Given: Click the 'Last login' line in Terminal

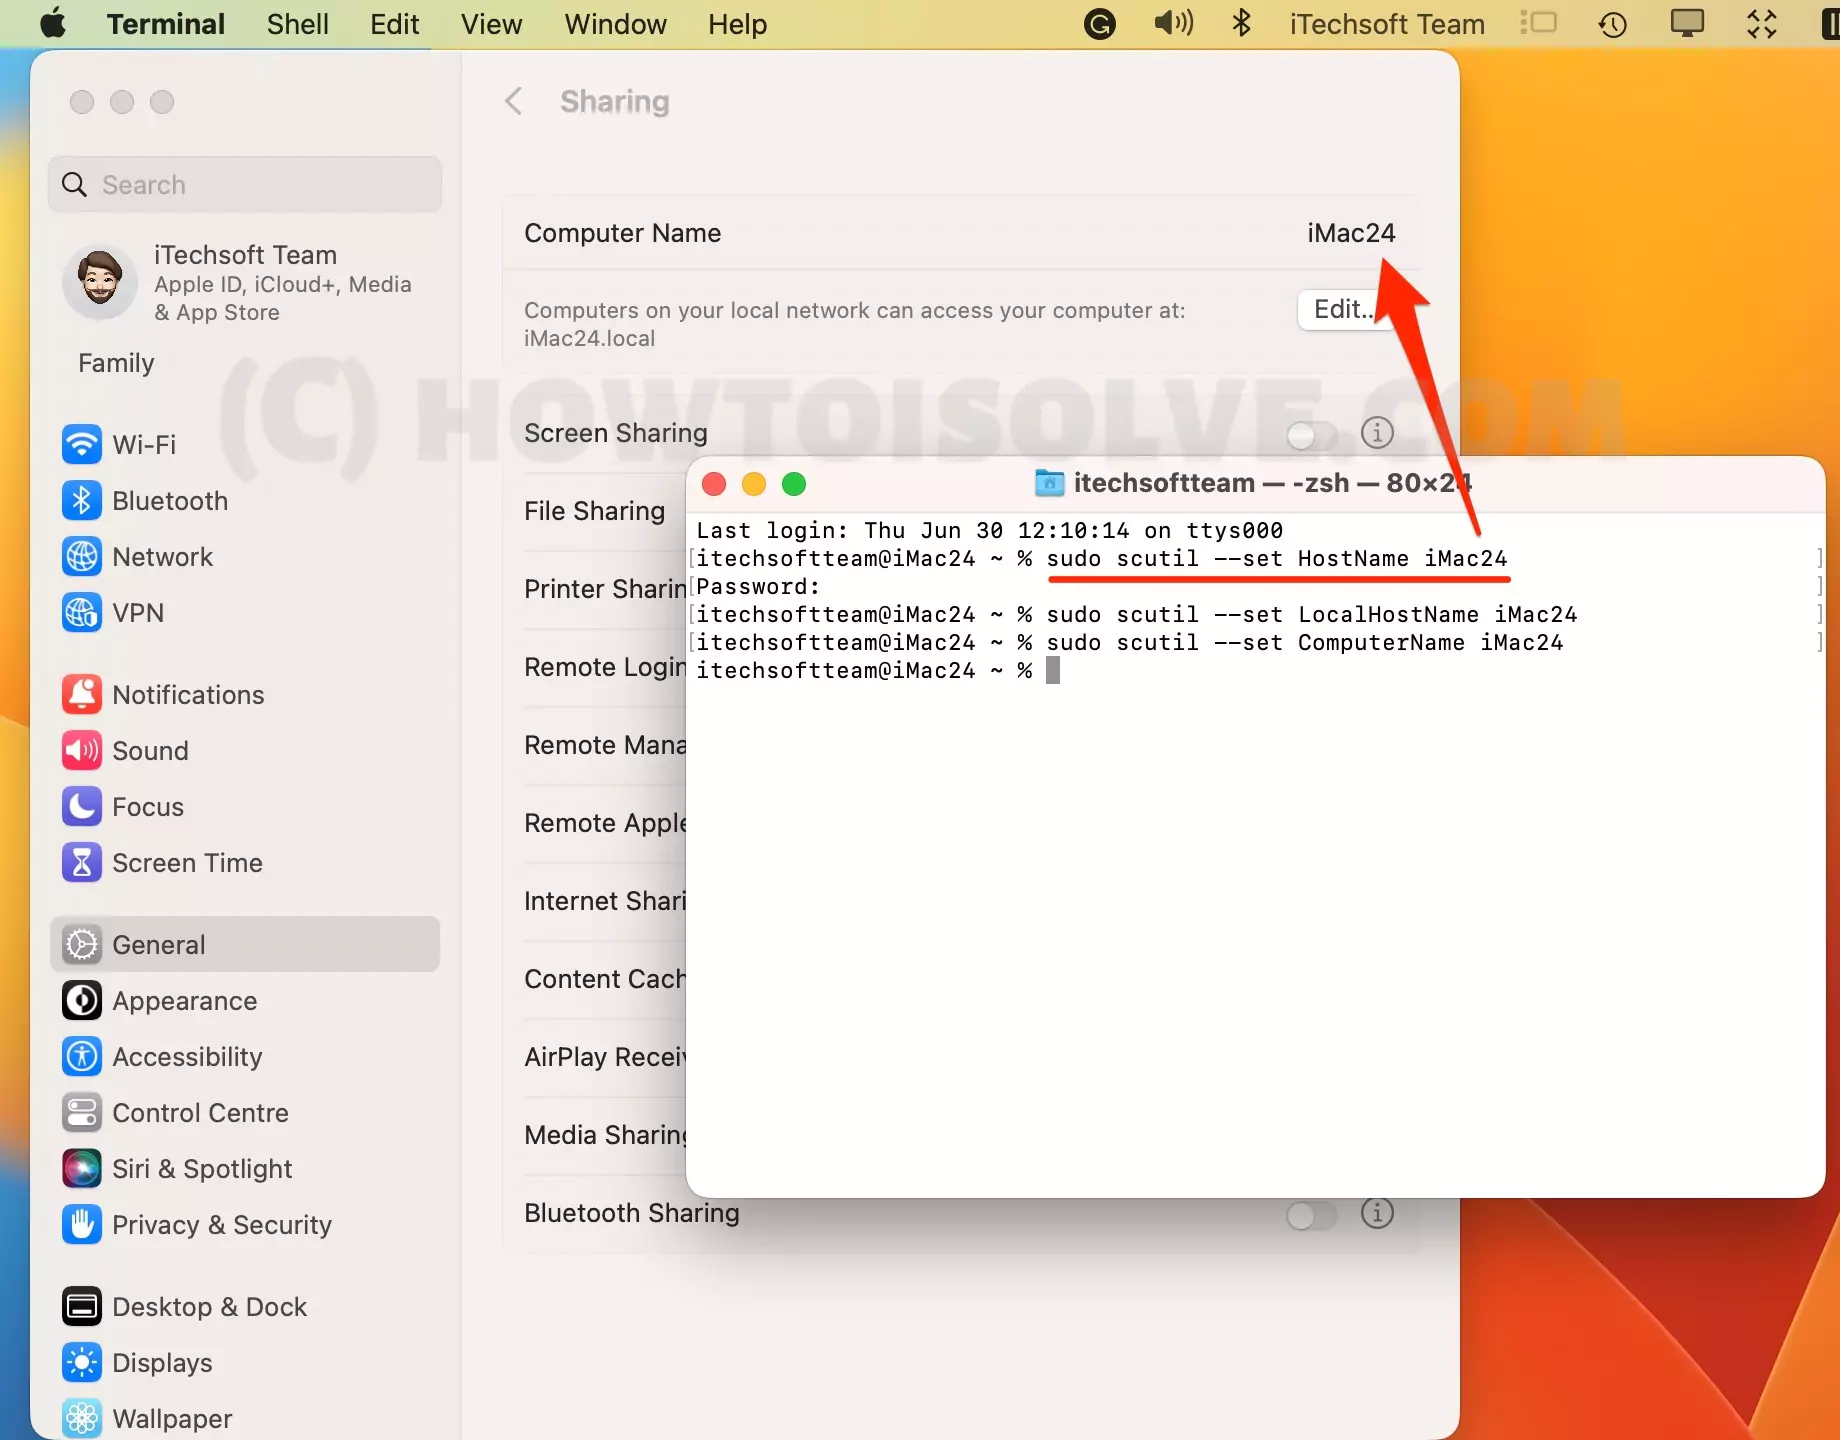Looking at the screenshot, I should [989, 530].
